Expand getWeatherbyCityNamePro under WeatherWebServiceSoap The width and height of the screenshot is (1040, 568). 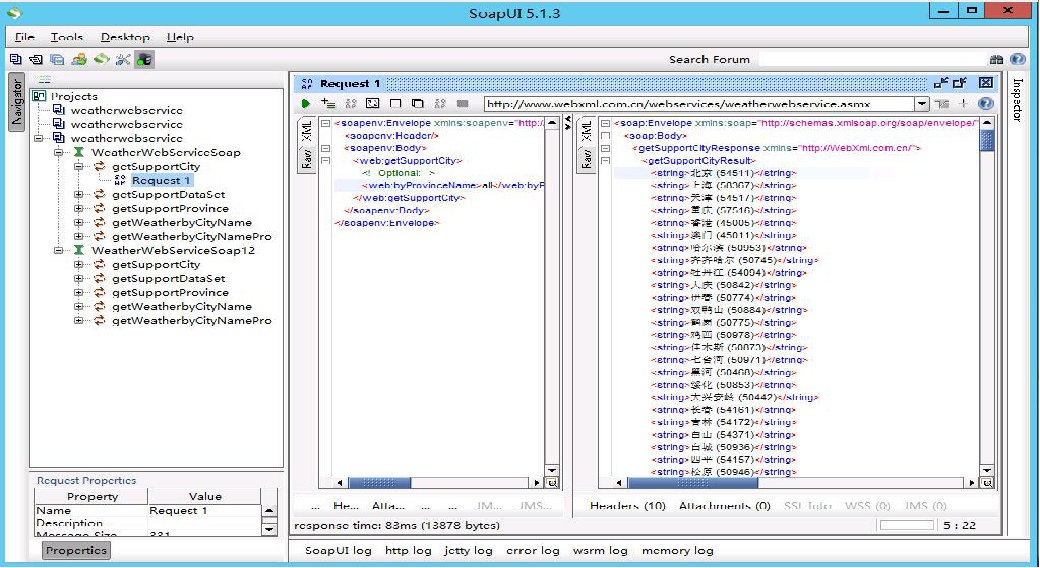click(79, 236)
